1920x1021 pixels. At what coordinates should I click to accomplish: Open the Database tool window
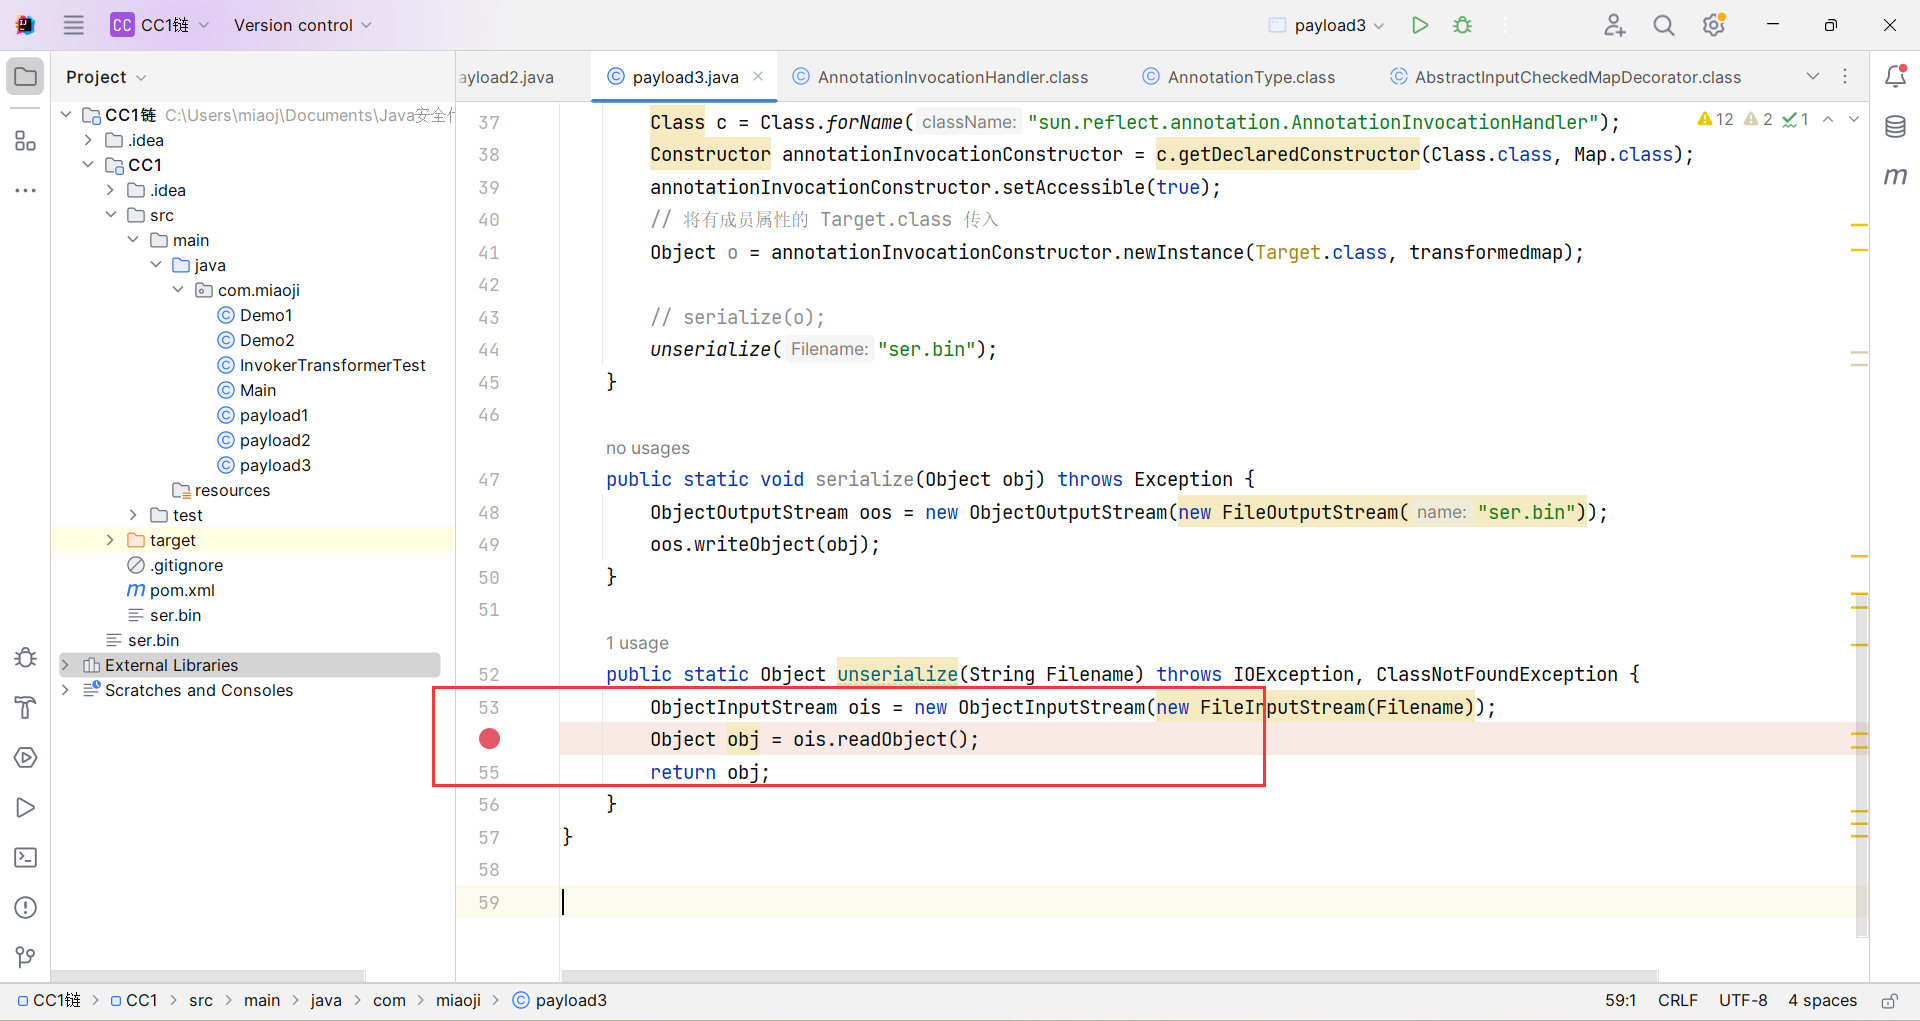click(x=1895, y=127)
